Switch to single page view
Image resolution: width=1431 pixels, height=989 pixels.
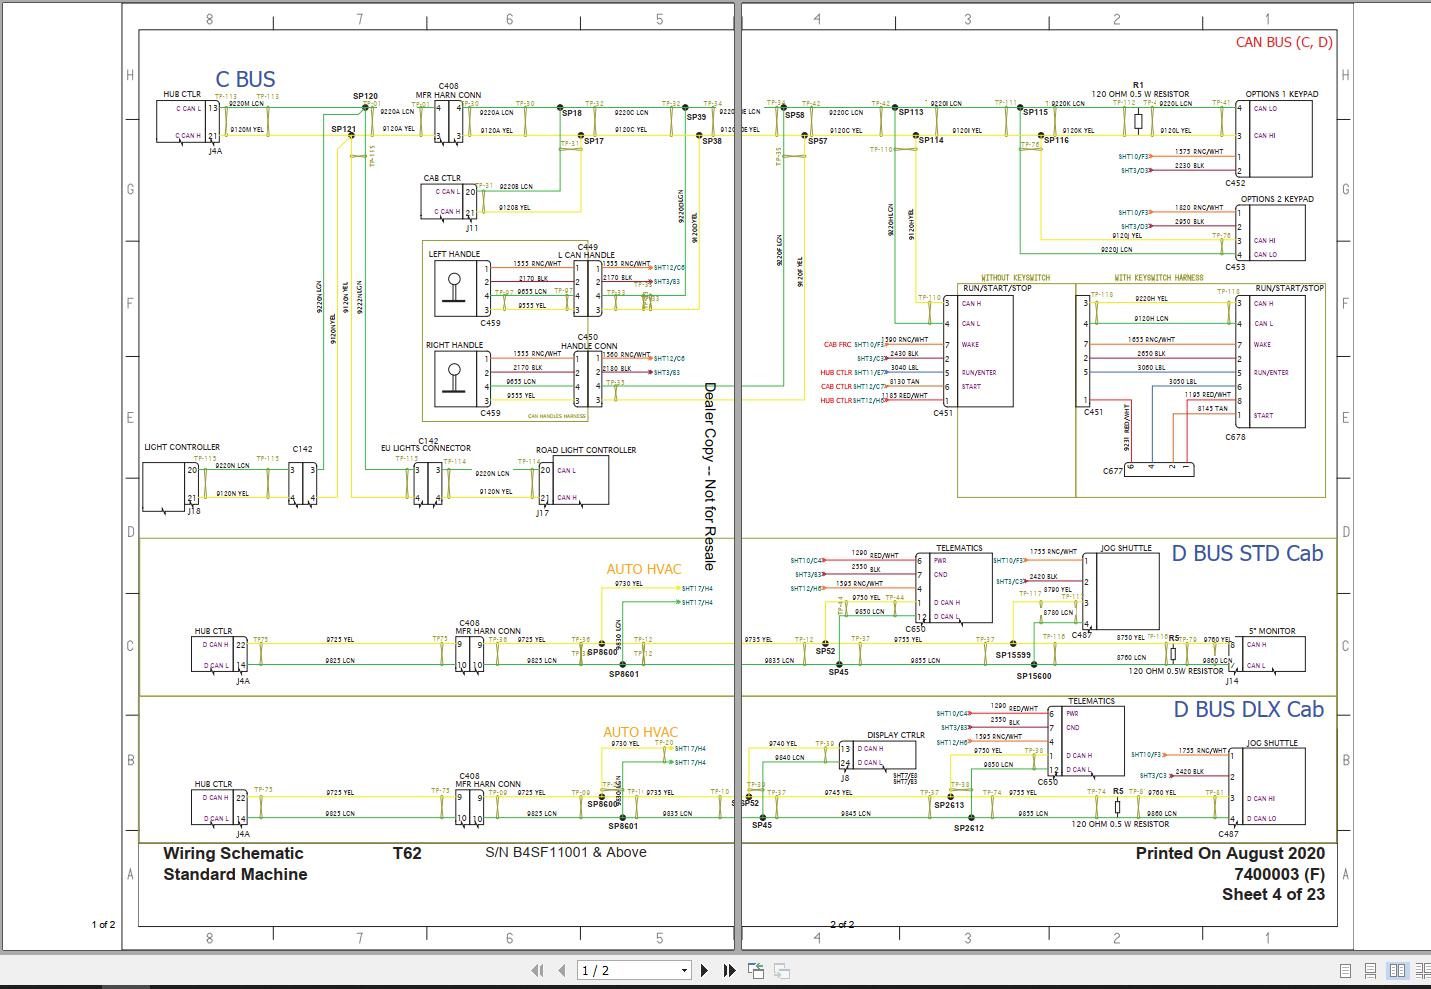tap(1345, 970)
